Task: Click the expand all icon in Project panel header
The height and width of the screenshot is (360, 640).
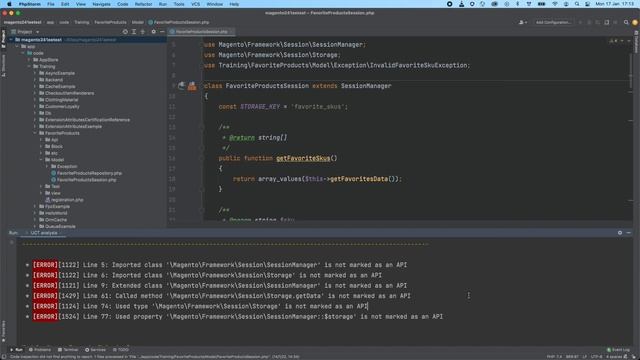Action: [134, 31]
